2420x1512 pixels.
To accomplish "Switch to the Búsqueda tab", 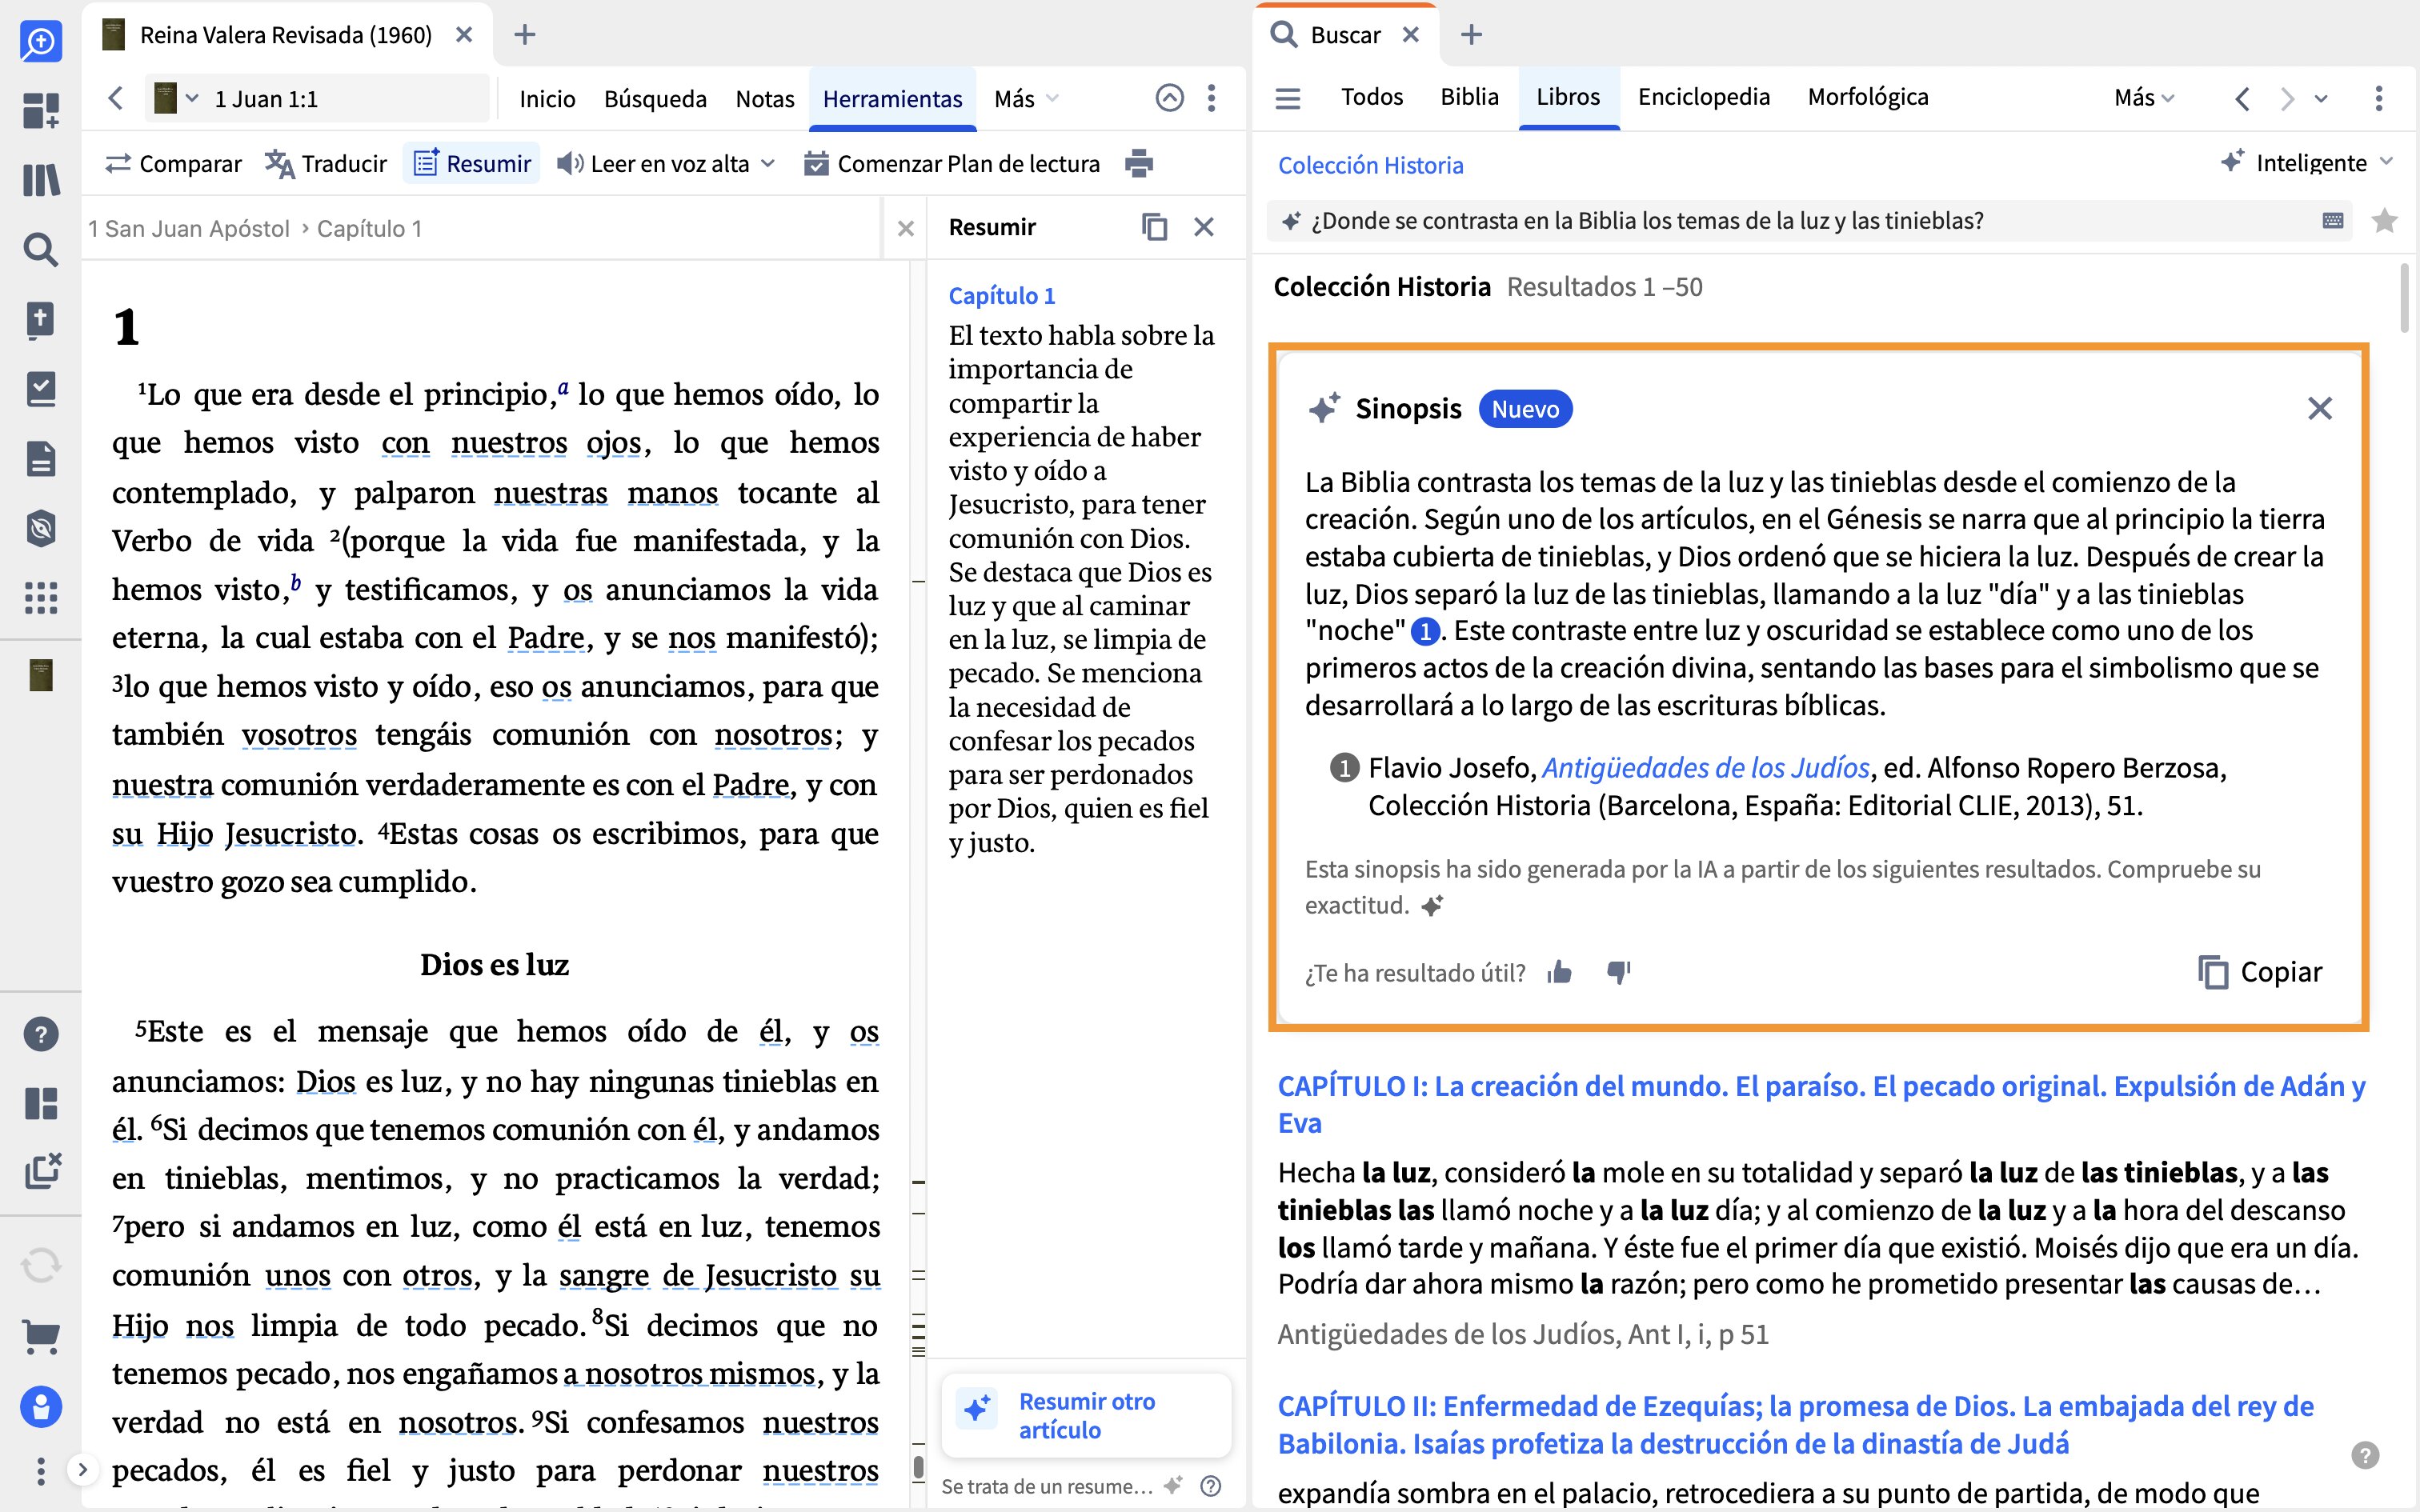I will (655, 99).
